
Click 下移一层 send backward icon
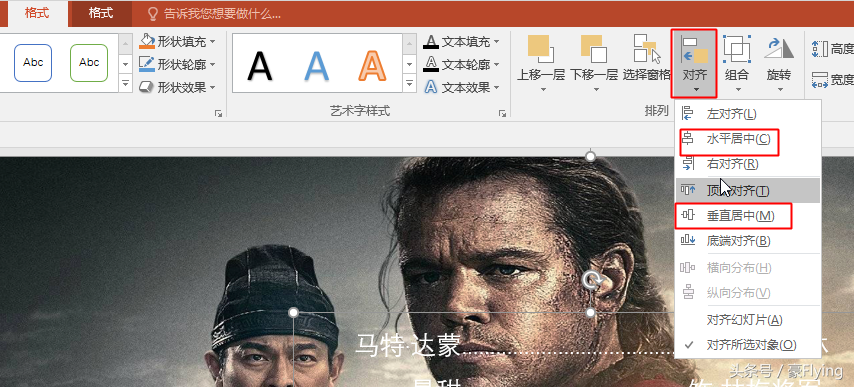click(594, 48)
